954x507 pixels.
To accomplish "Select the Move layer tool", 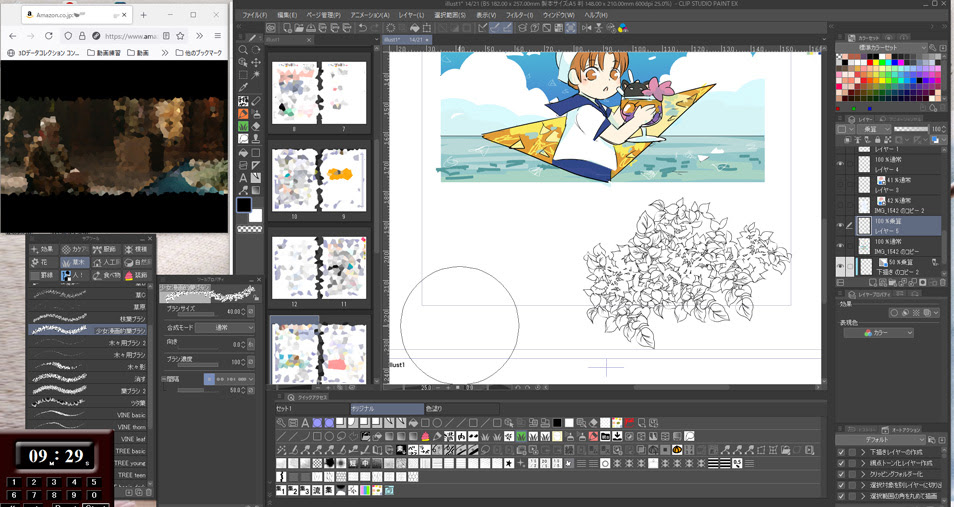I will (256, 63).
